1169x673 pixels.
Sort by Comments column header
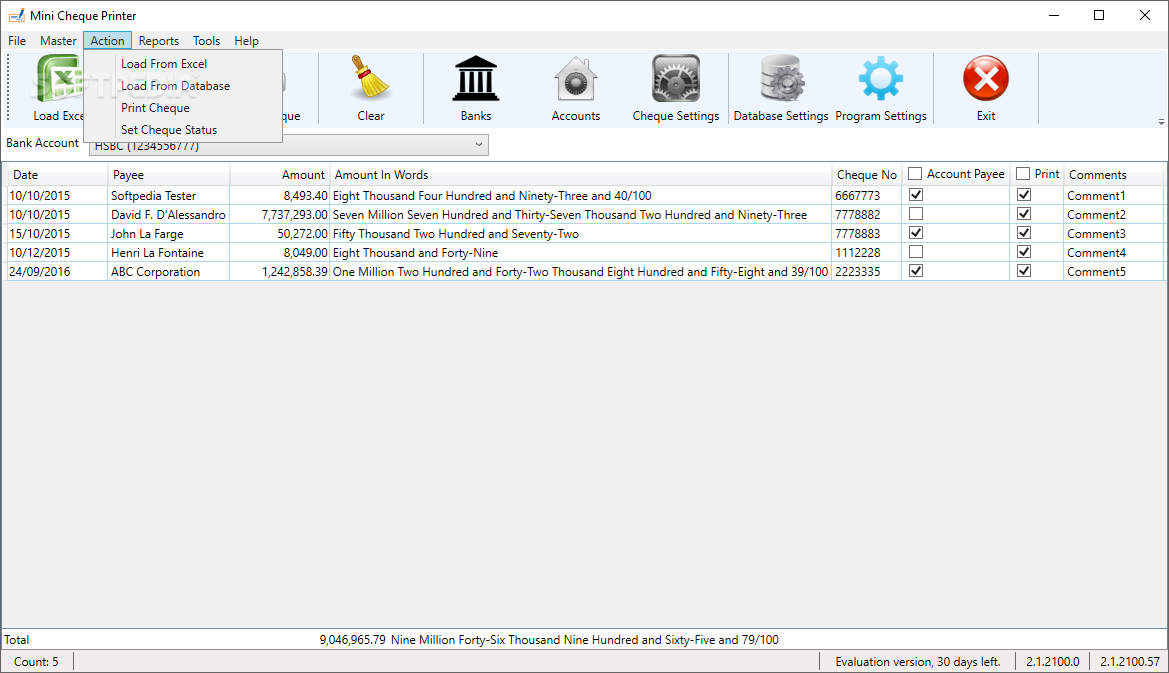pos(1113,174)
